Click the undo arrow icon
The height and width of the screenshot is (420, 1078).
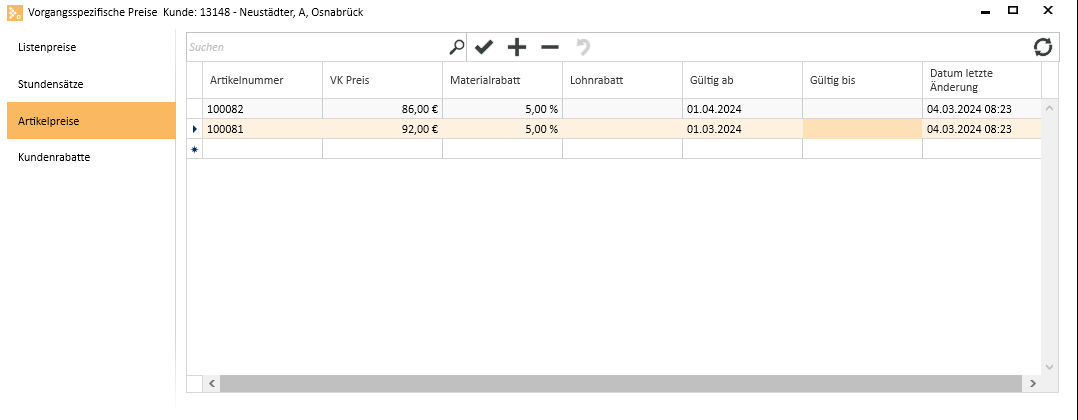[584, 47]
